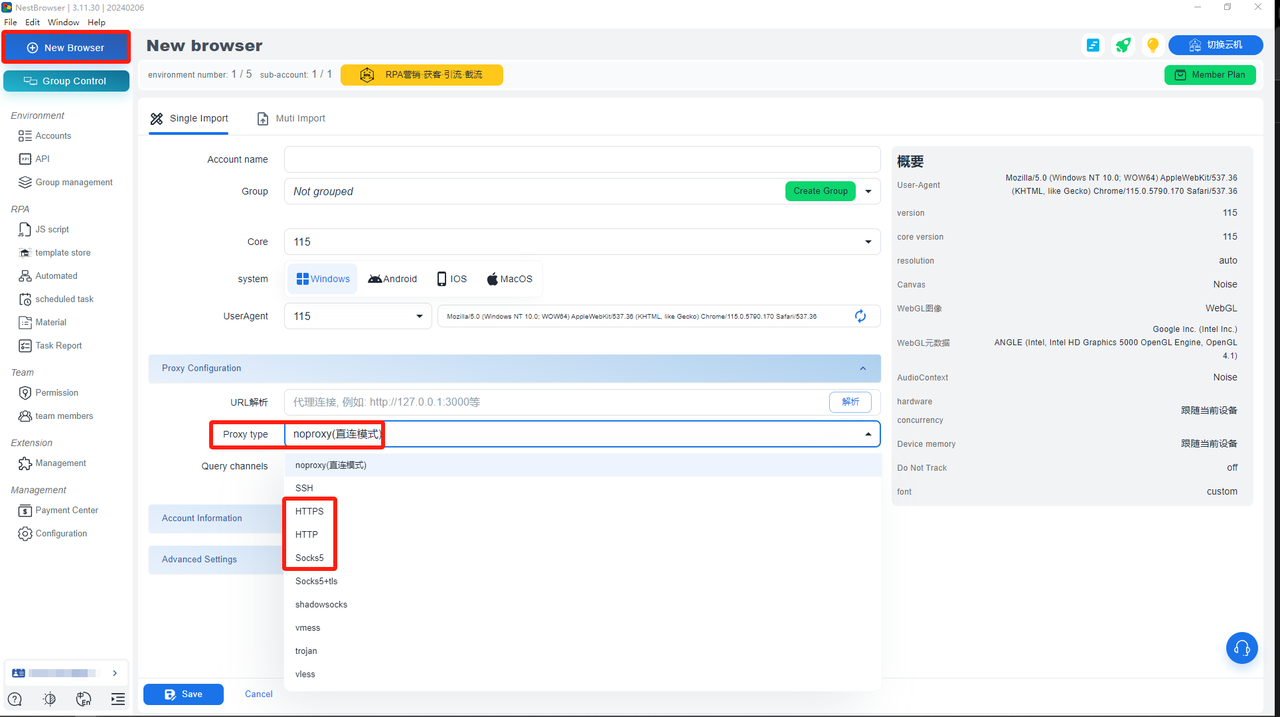Select Socks5 from the proxy type list

(309, 558)
